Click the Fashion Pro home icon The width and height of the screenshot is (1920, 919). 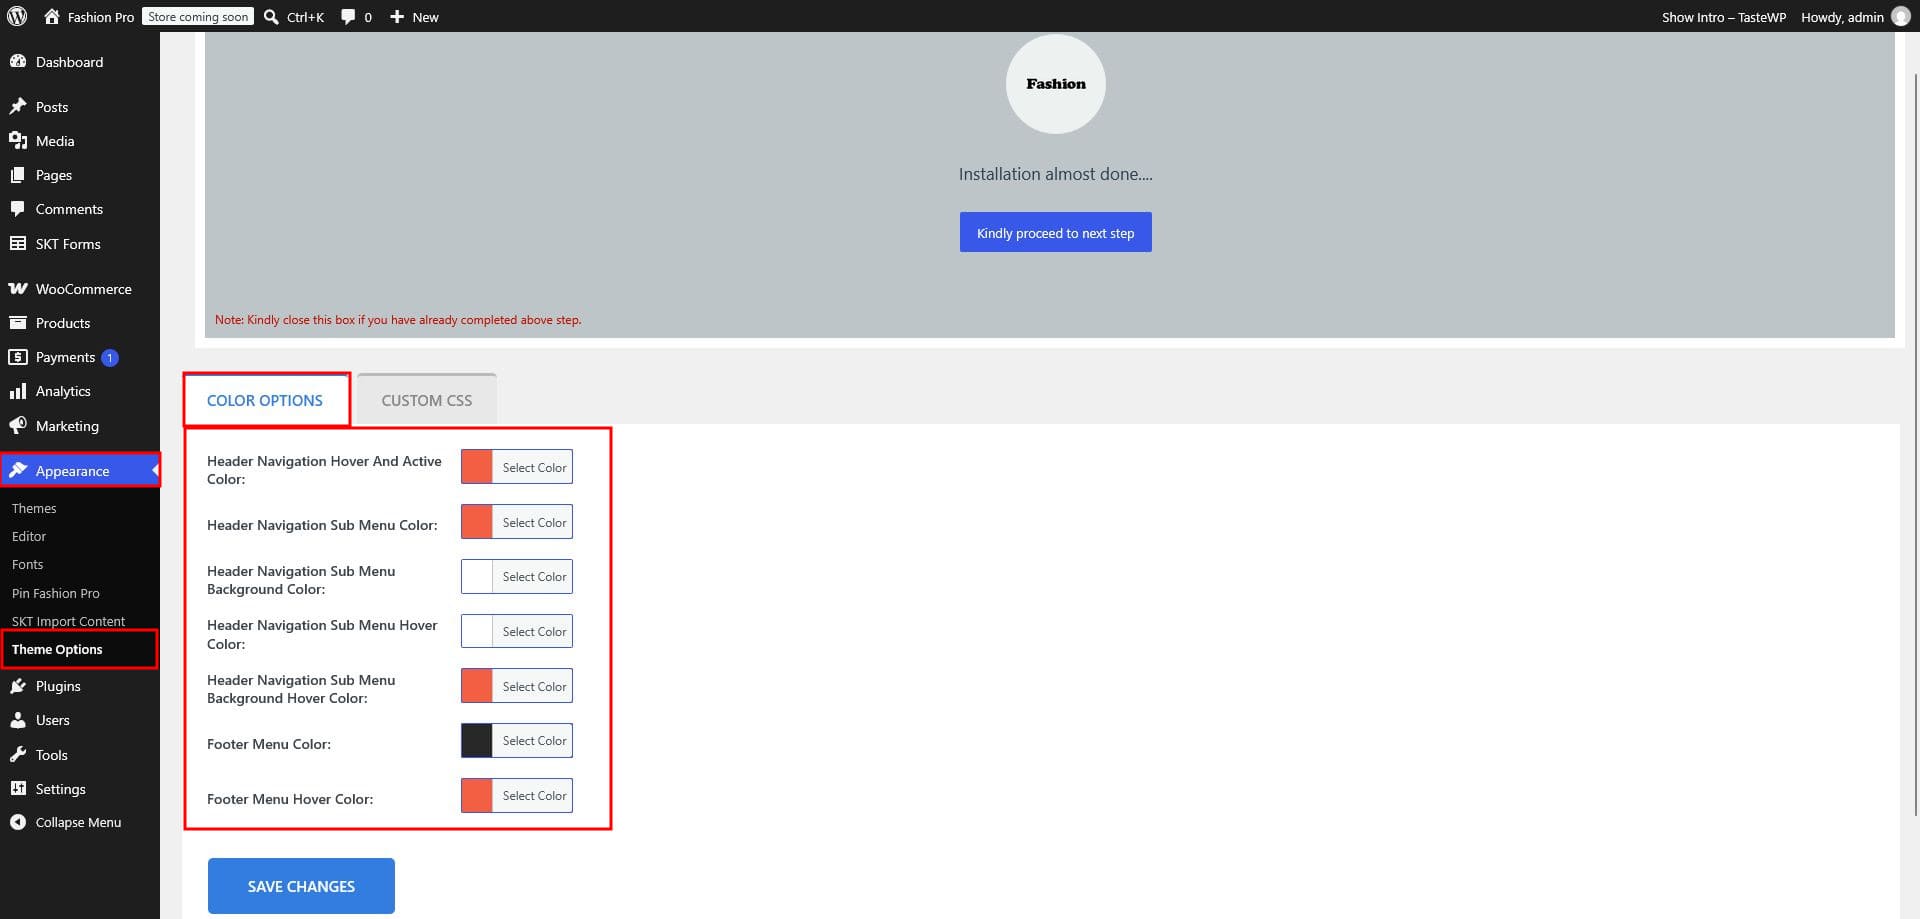(x=52, y=16)
